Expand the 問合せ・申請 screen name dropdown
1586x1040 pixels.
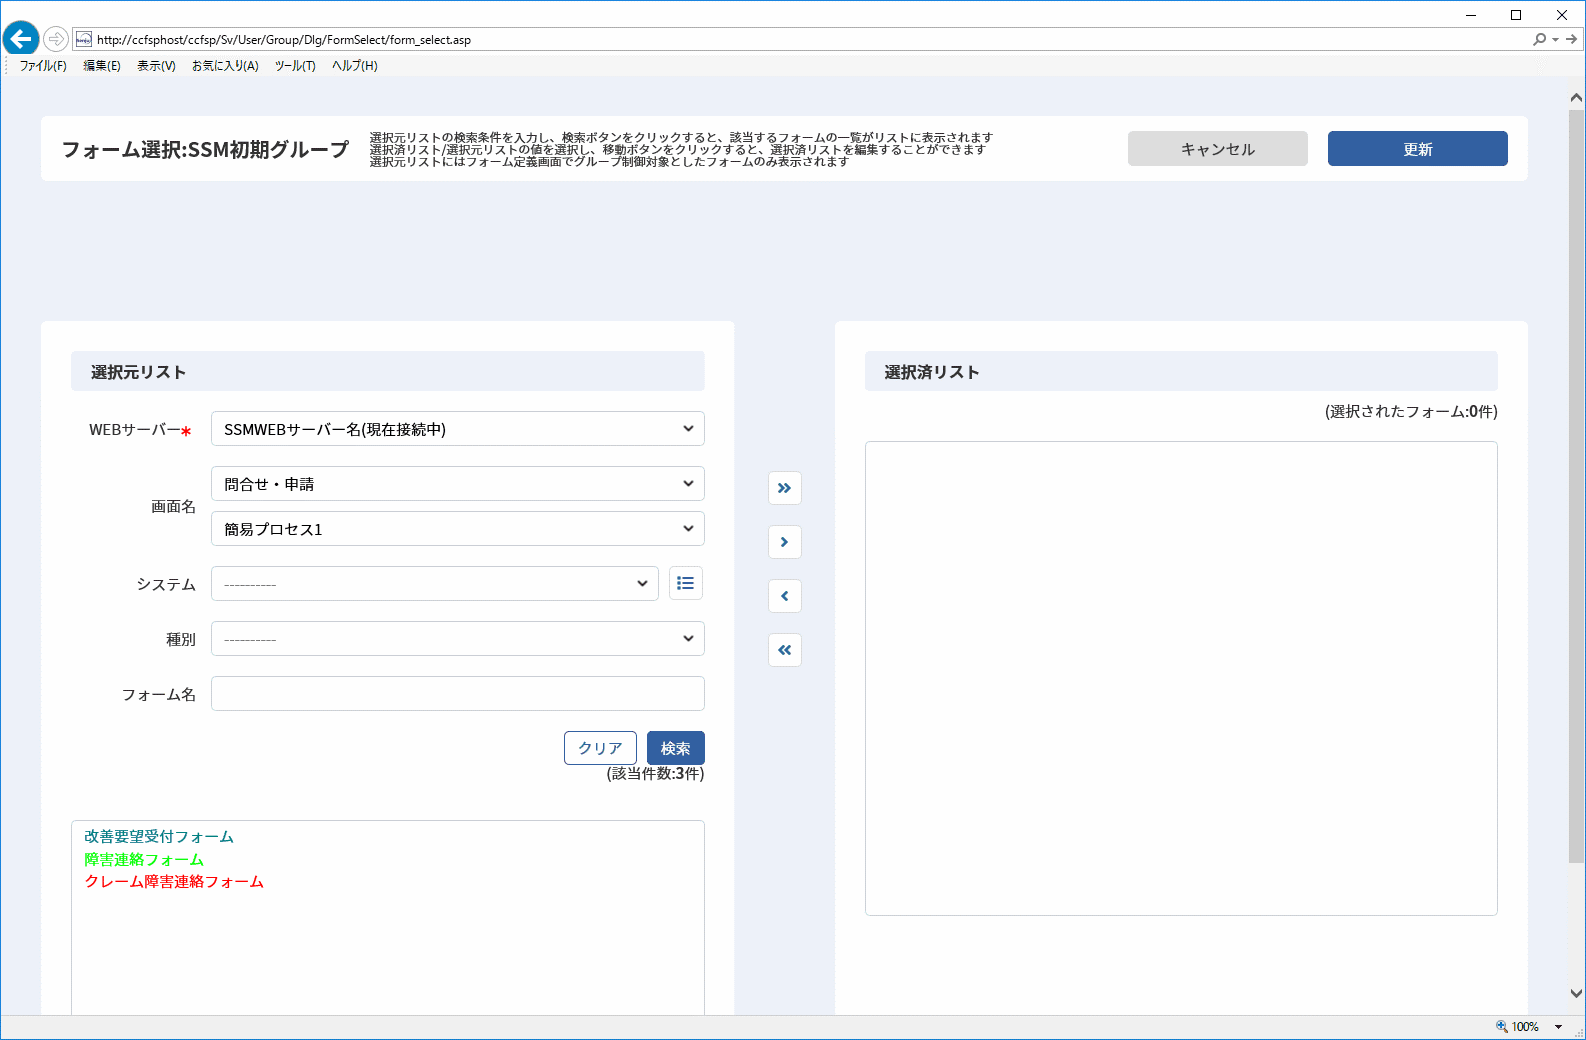click(x=458, y=484)
